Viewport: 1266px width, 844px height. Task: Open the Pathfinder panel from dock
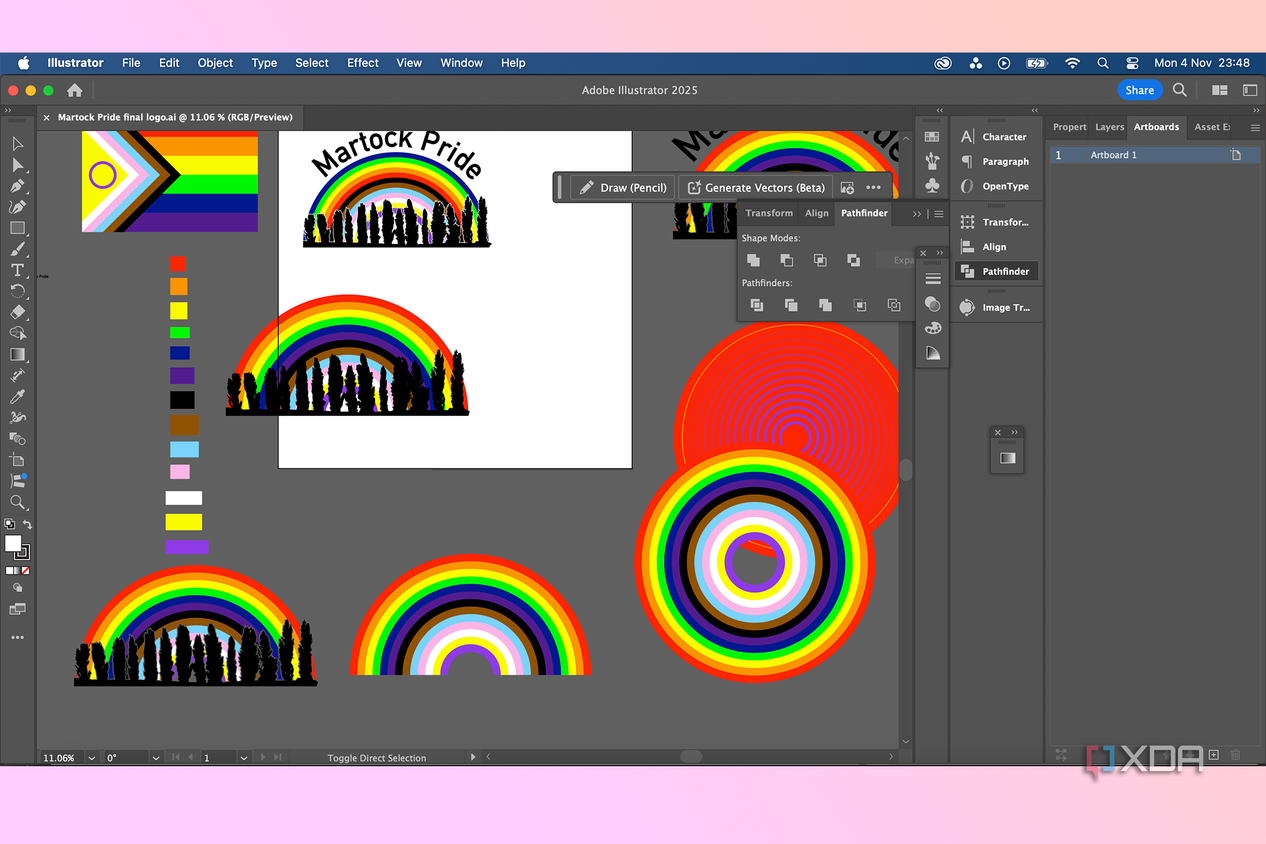click(996, 271)
